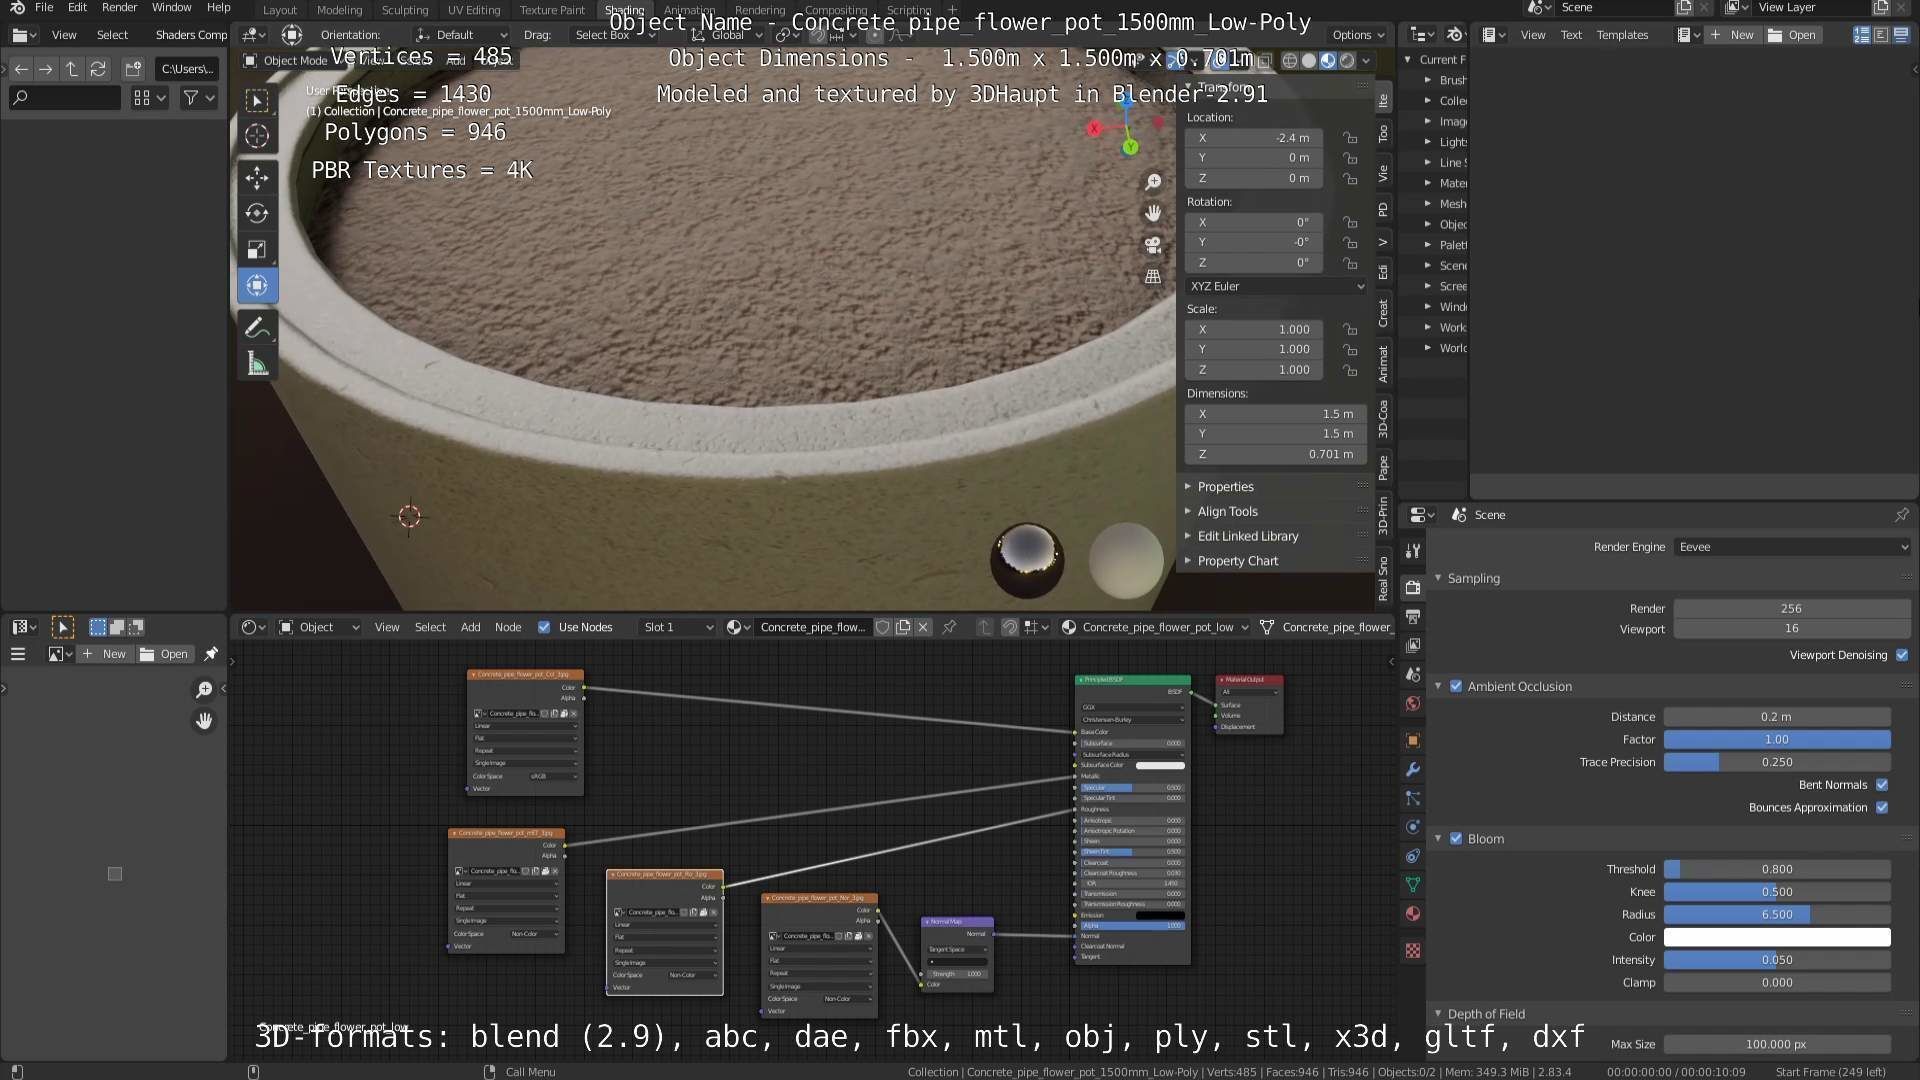1920x1080 pixels.
Task: Lock the X location value
Action: (x=1350, y=138)
